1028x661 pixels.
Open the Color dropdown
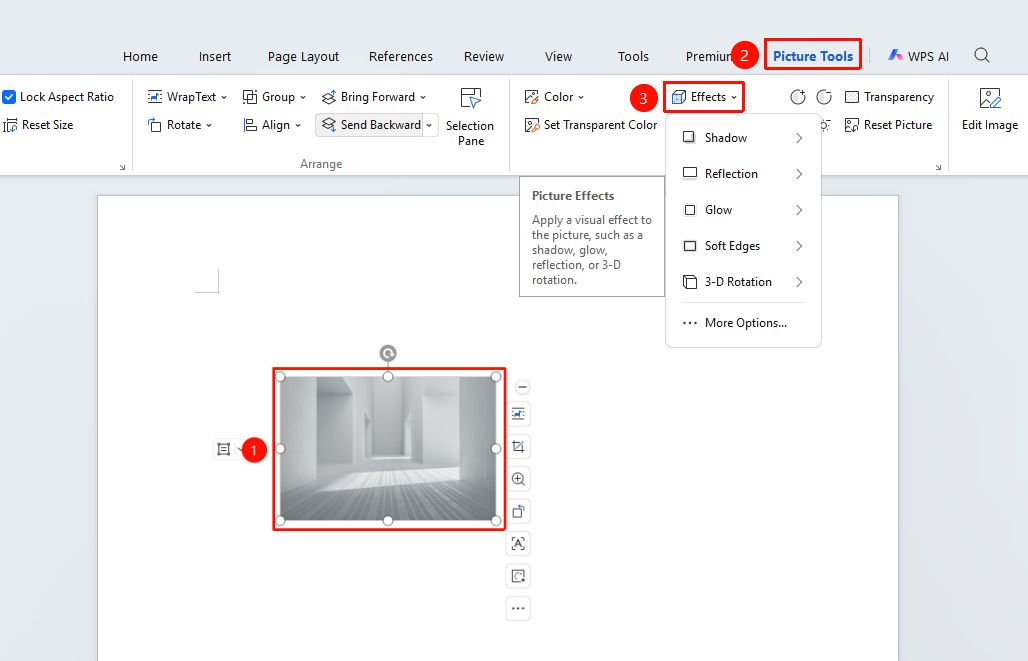tap(554, 97)
